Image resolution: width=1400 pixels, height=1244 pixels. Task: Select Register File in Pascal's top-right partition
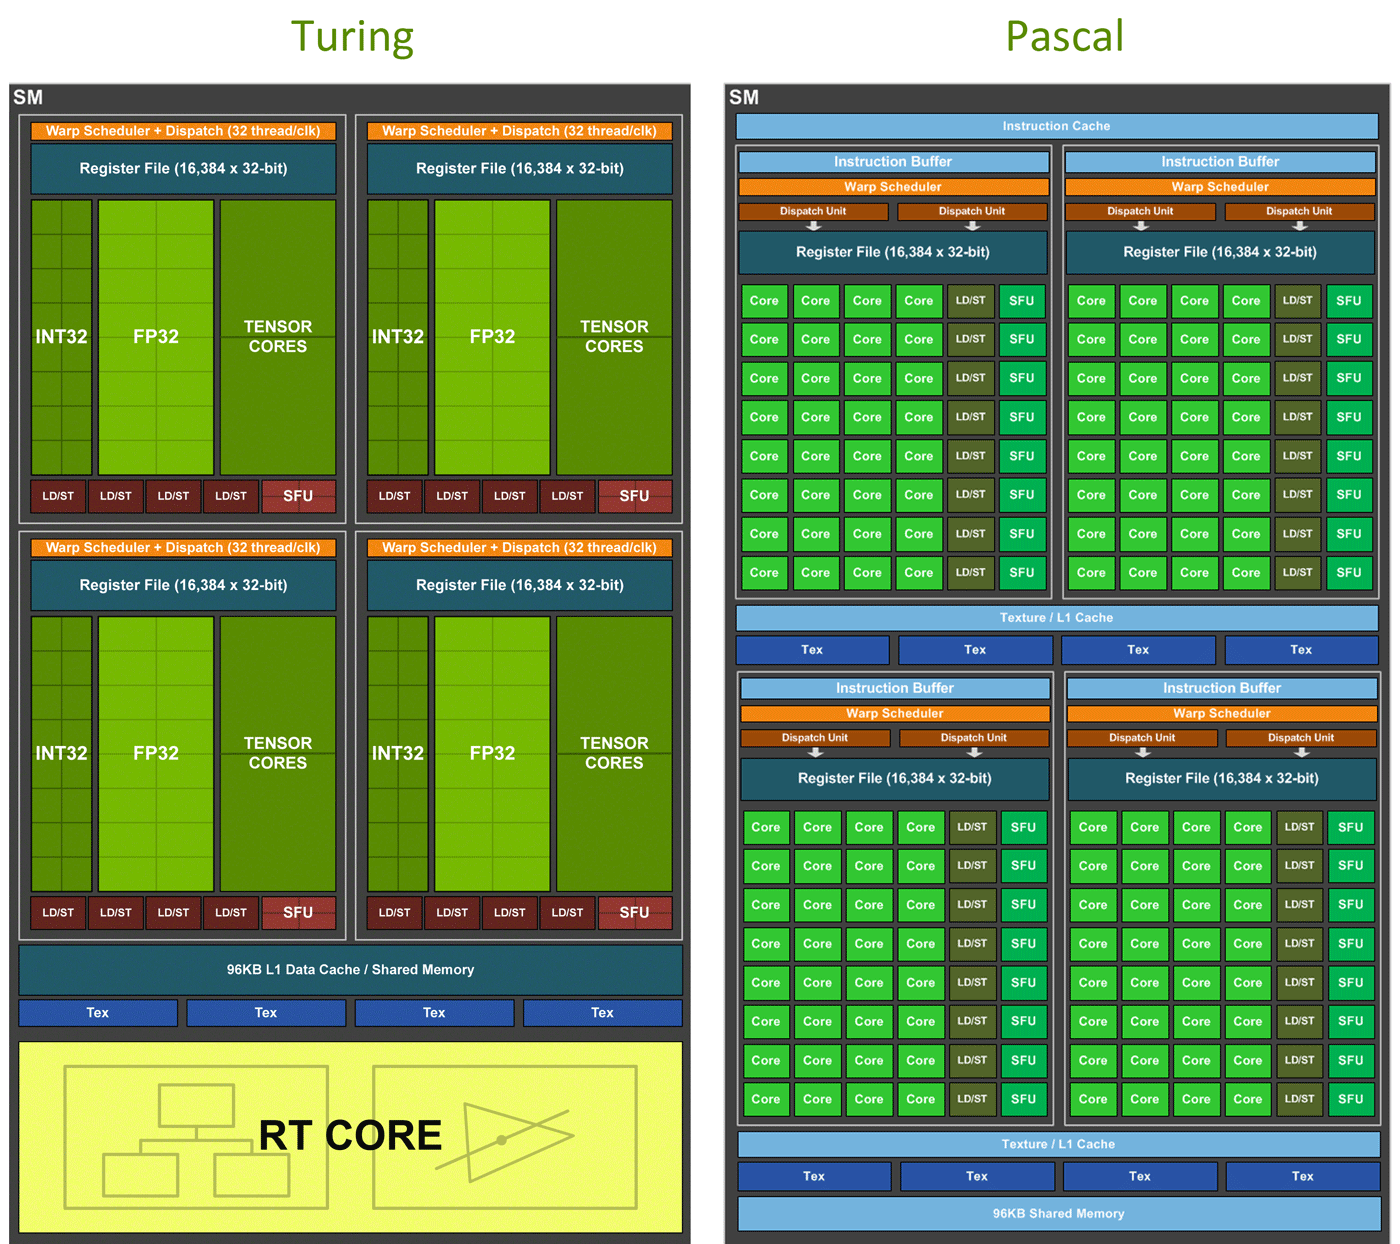1220,252
